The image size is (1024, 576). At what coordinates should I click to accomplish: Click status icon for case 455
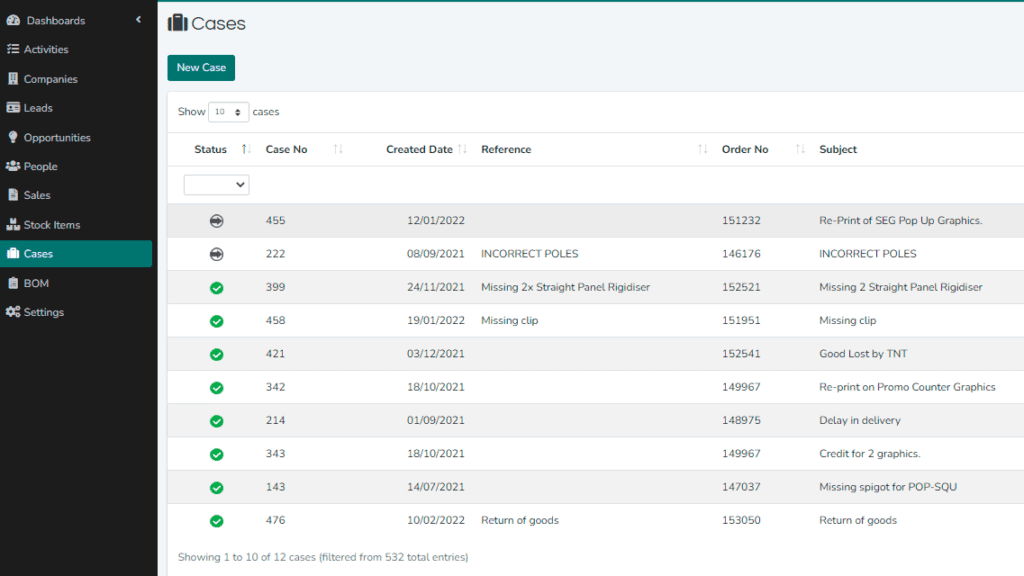217,221
